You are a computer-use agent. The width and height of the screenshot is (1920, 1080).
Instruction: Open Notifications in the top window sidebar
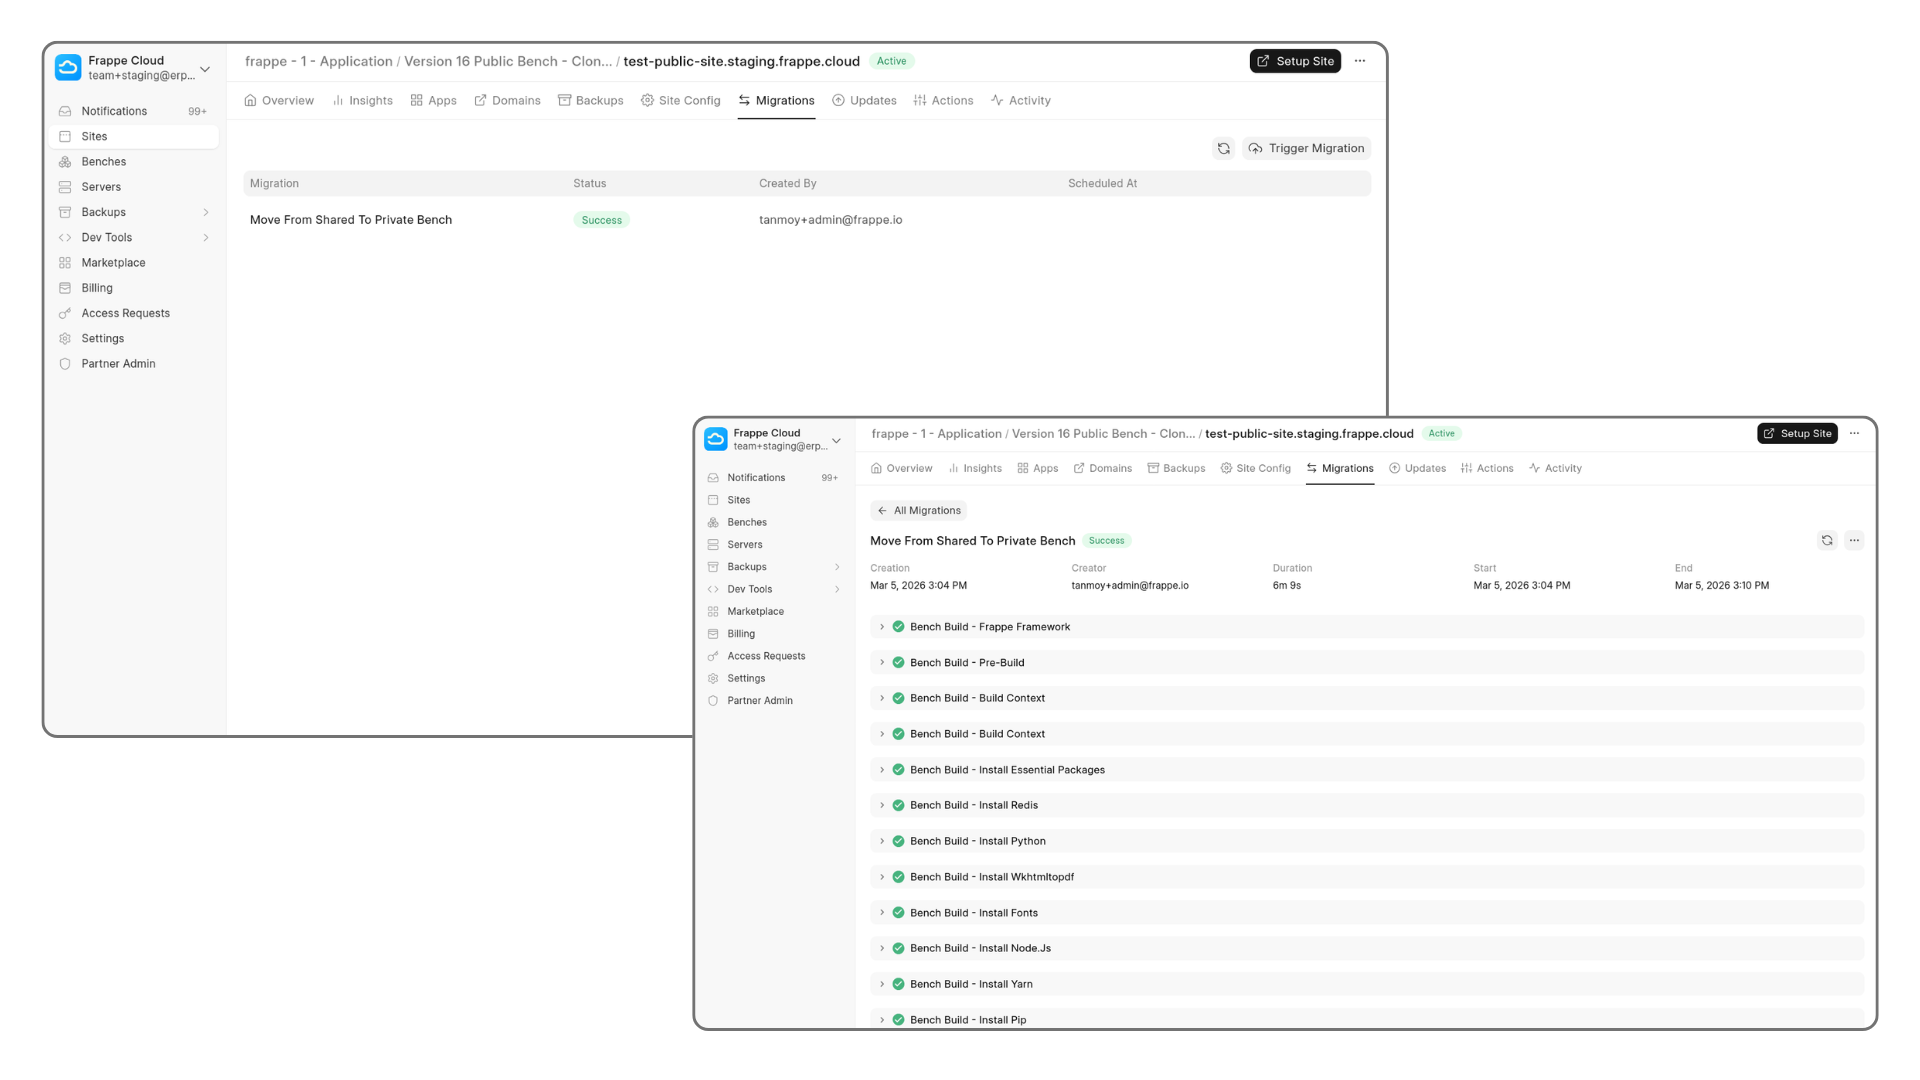point(114,111)
